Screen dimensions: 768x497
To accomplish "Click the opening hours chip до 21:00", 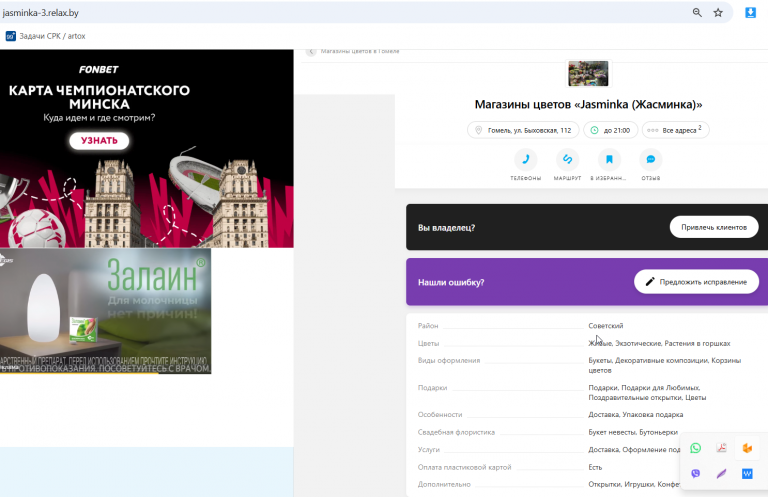I will pos(610,130).
